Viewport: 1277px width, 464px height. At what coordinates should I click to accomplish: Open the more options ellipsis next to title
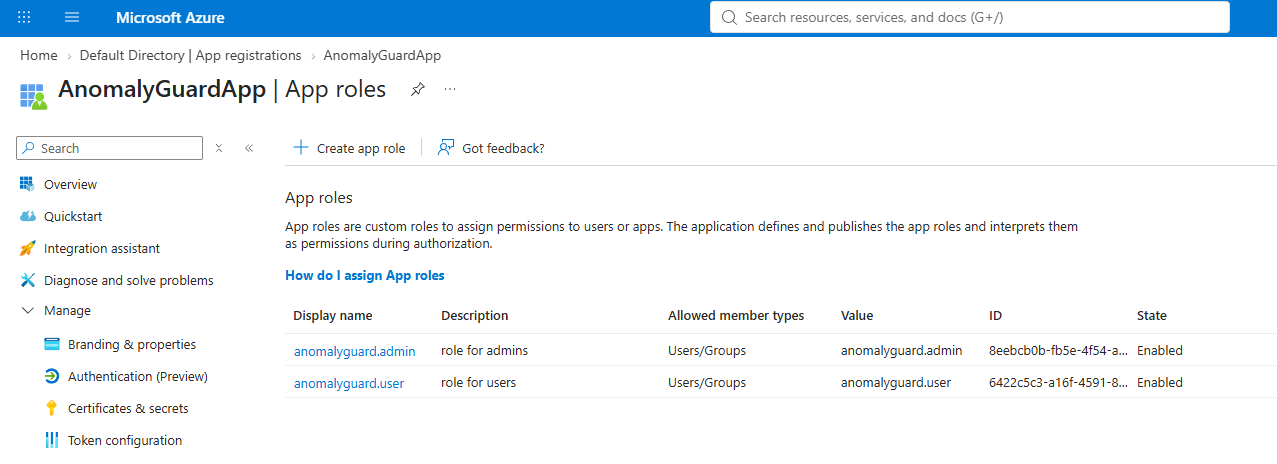click(x=450, y=89)
